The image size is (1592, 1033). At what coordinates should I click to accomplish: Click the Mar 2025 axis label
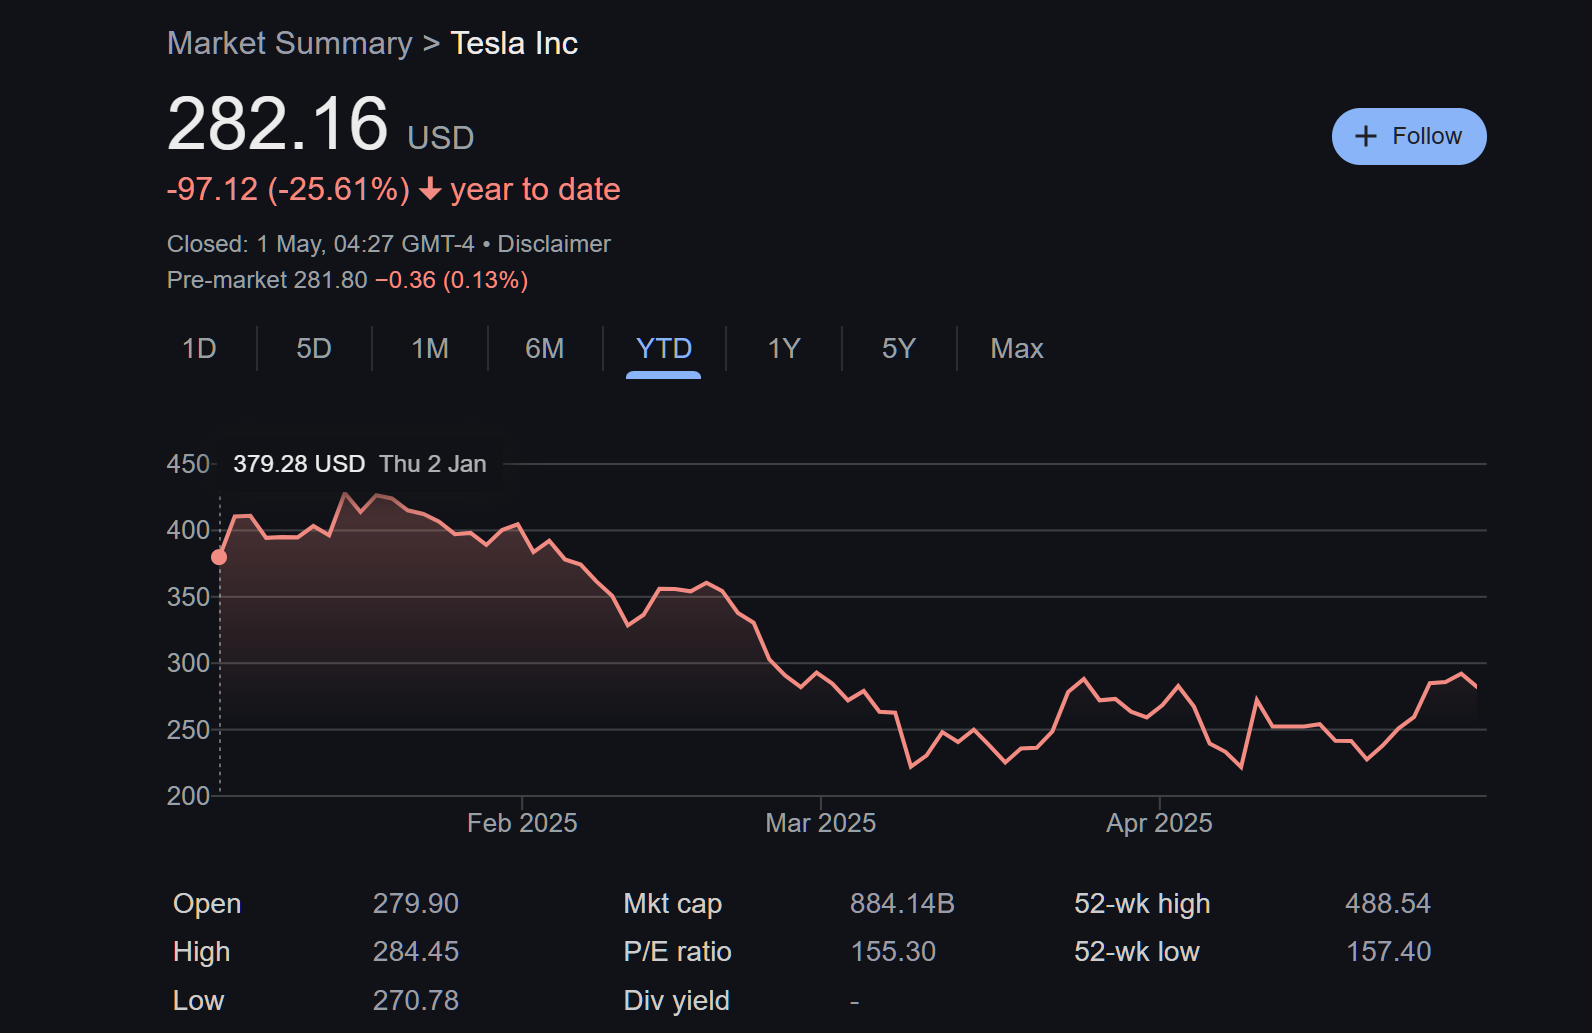(820, 823)
